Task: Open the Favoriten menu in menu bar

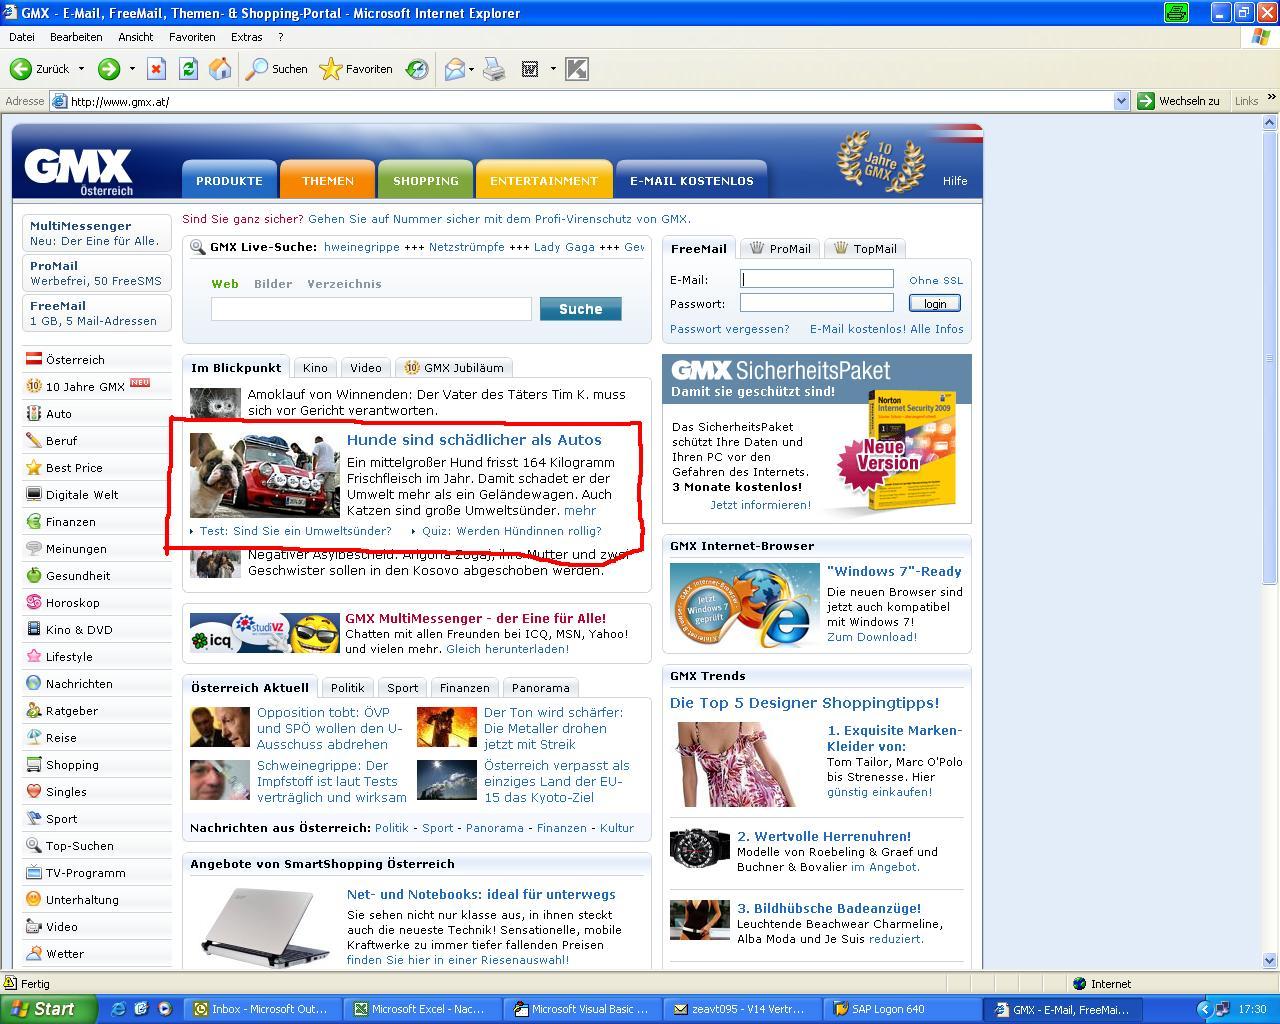Action: click(192, 37)
